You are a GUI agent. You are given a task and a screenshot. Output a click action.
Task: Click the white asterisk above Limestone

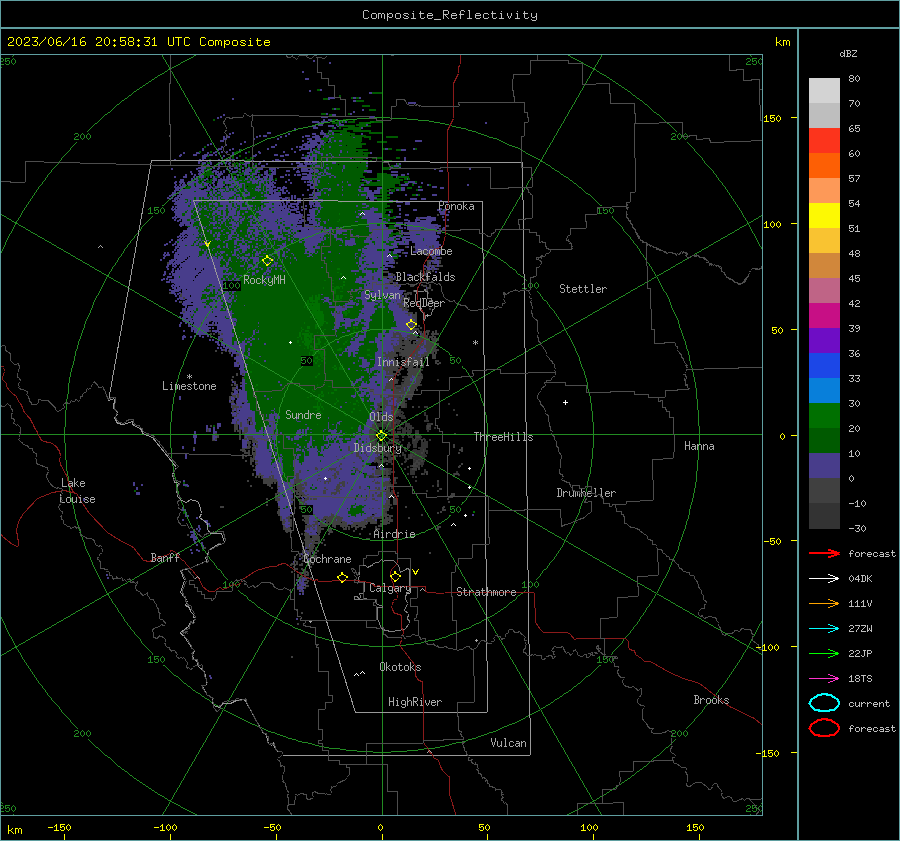[189, 377]
